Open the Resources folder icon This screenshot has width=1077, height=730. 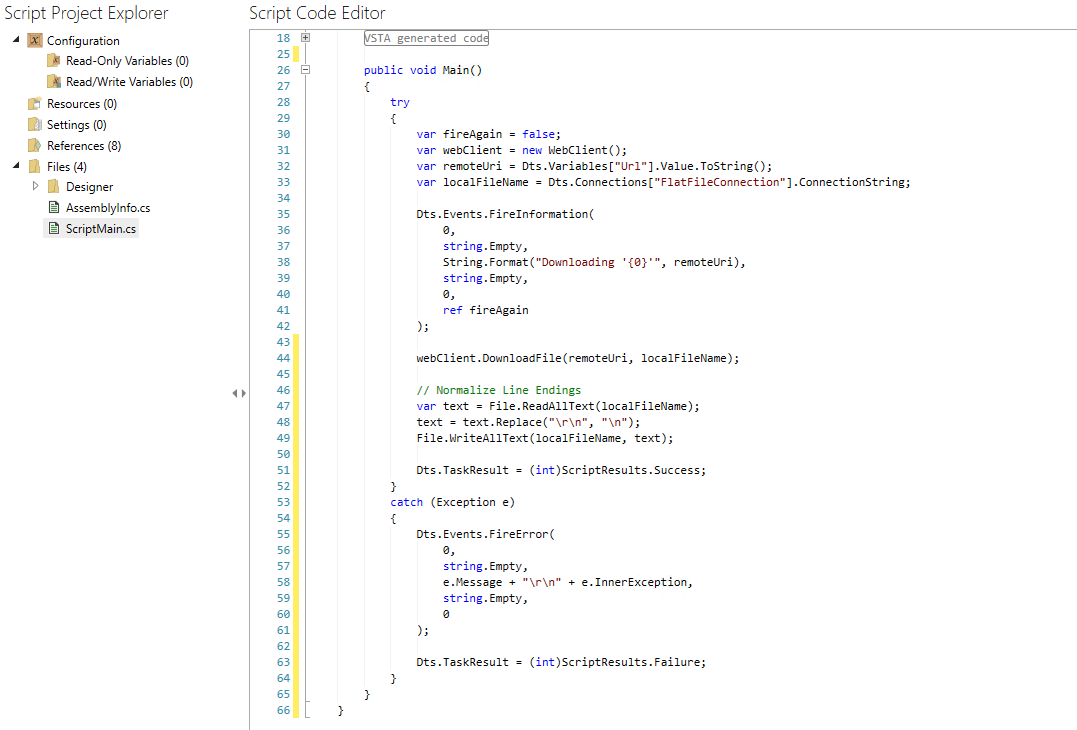point(33,103)
